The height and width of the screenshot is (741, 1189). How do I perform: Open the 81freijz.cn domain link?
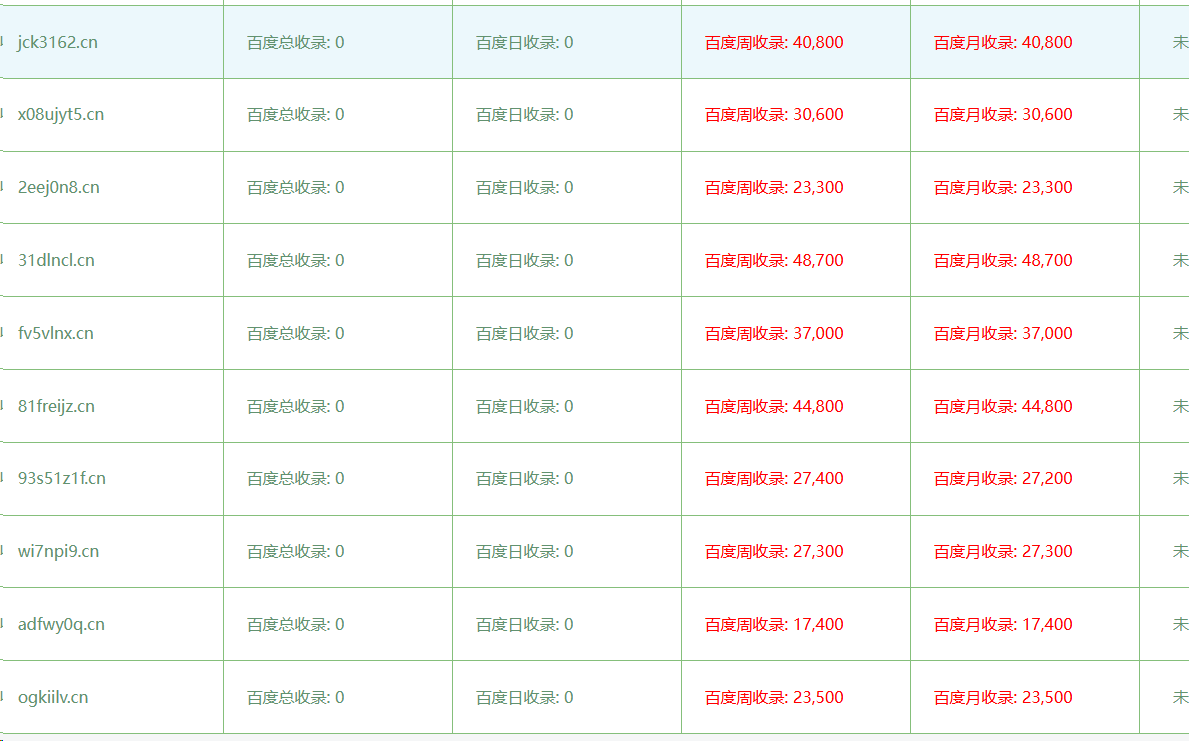[56, 407]
